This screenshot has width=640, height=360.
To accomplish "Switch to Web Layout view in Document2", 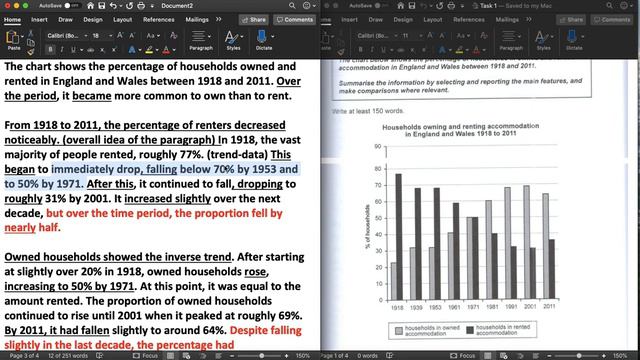I will pos(186,356).
